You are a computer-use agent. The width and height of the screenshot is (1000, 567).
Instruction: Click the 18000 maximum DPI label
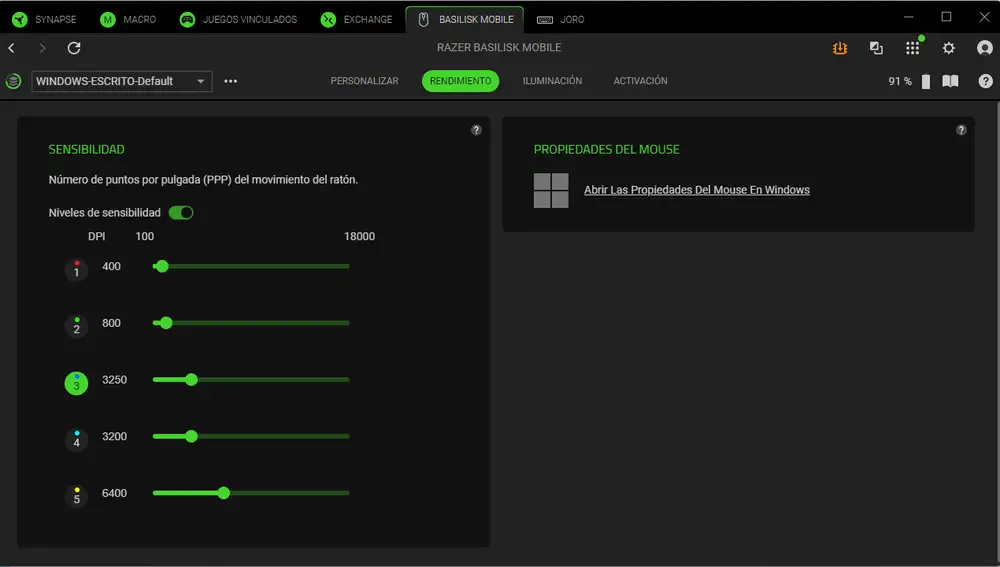point(360,237)
